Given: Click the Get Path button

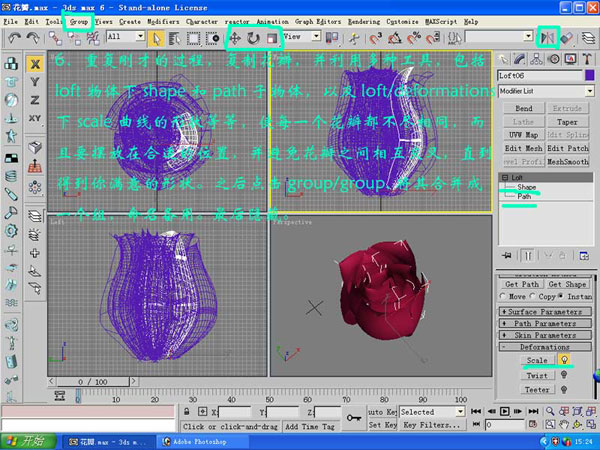Looking at the screenshot, I should coord(522,284).
